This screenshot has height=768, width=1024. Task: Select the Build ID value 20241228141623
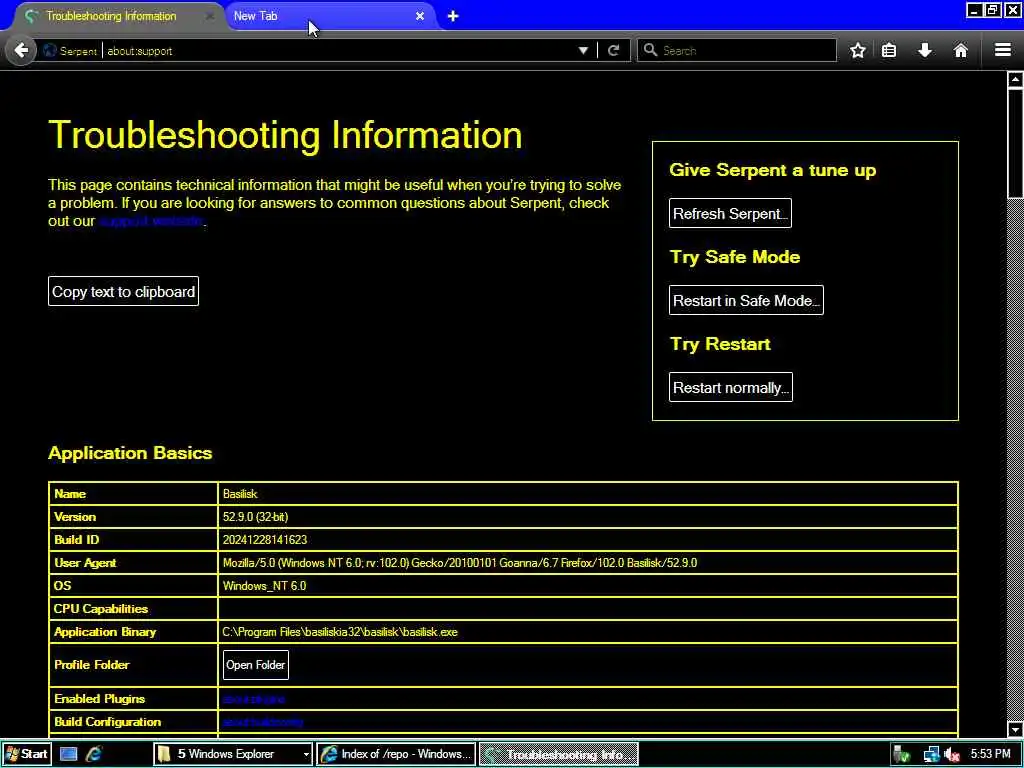[264, 539]
